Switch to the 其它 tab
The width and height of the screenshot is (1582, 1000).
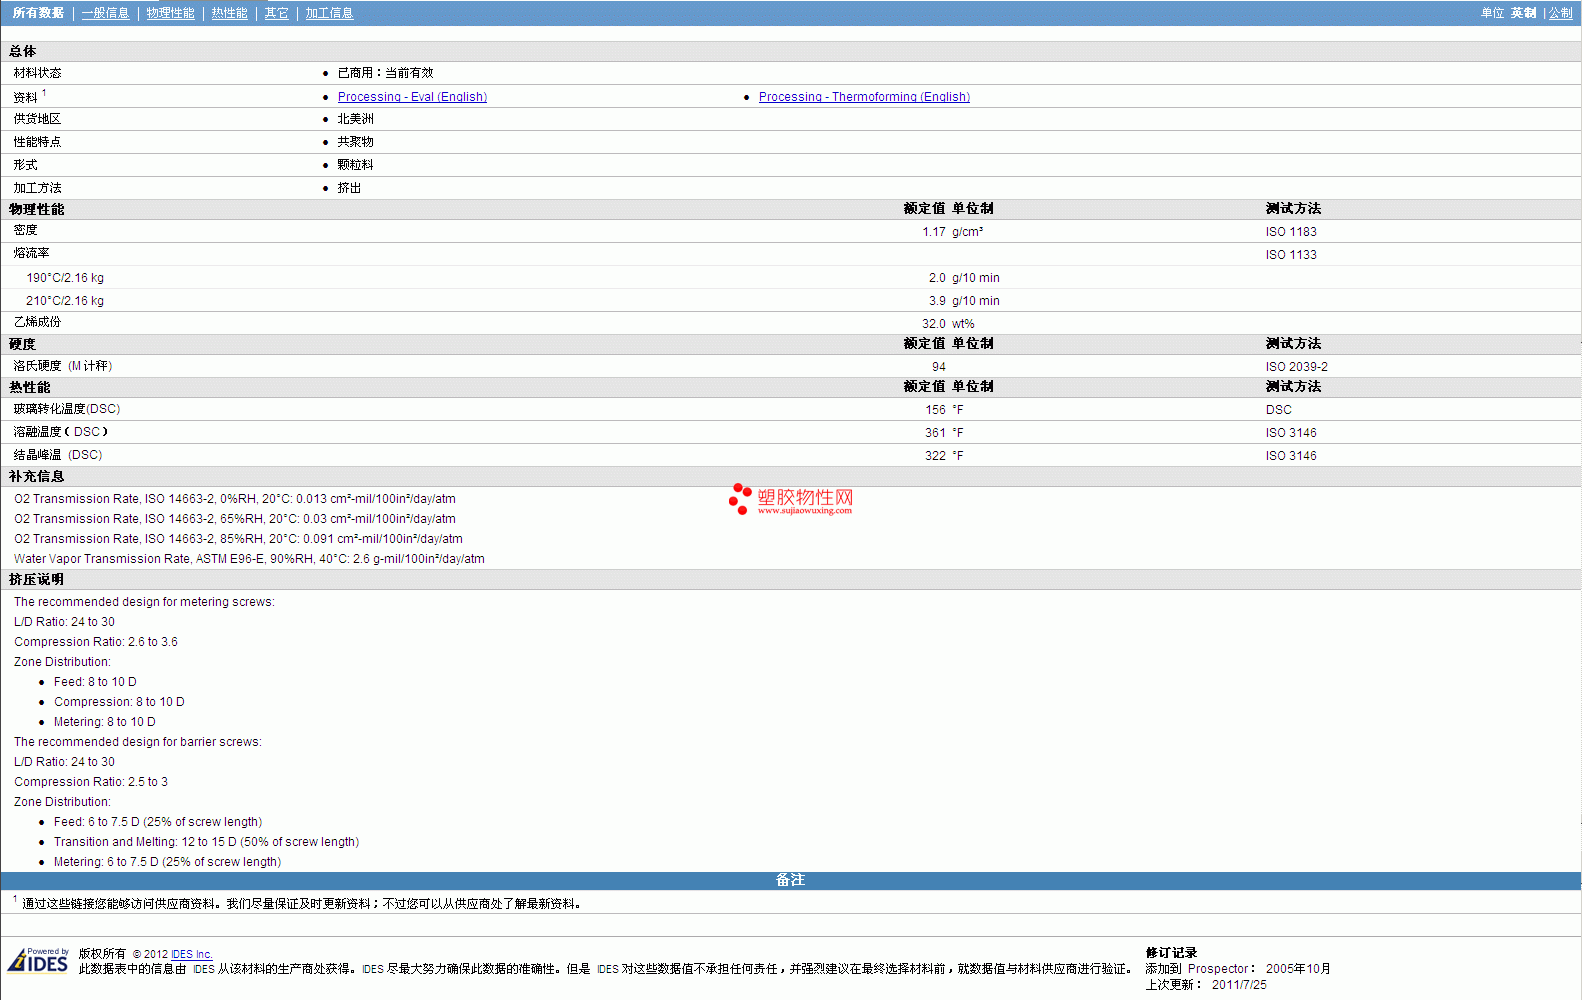tap(277, 13)
